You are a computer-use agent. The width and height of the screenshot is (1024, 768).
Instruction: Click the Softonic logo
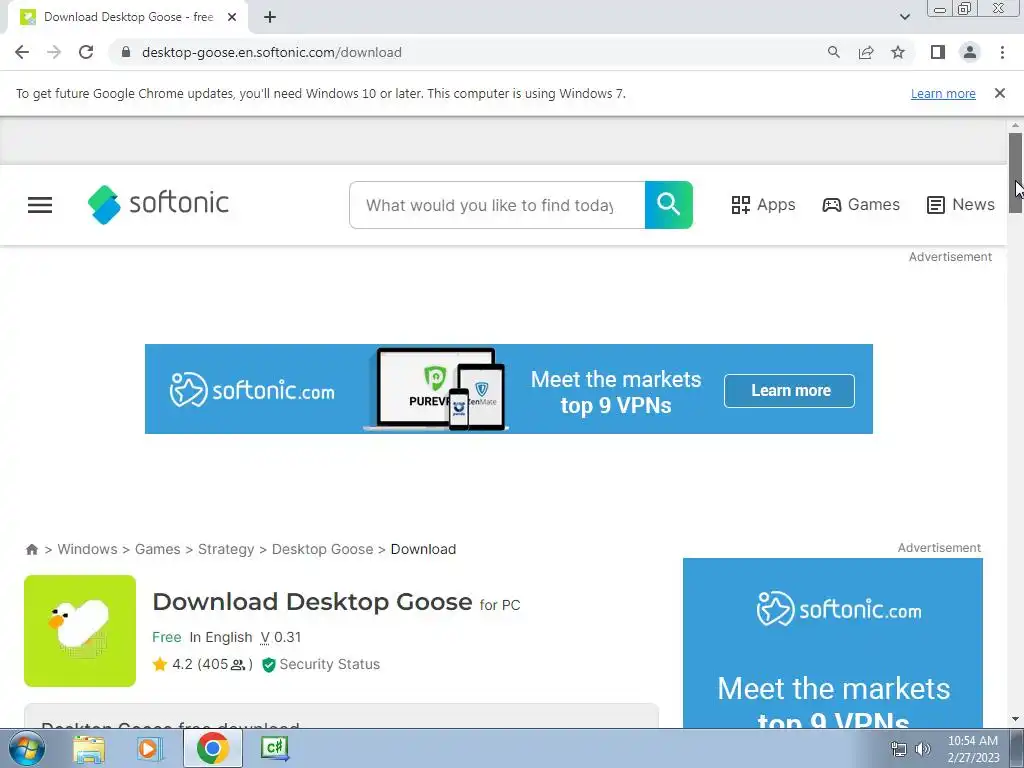pyautogui.click(x=158, y=204)
